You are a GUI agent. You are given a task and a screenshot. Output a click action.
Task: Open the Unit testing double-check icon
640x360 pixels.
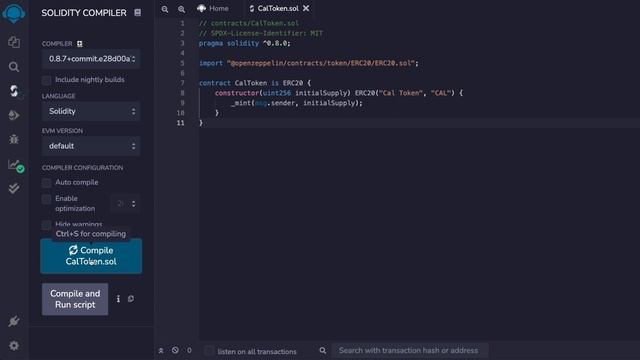click(14, 188)
